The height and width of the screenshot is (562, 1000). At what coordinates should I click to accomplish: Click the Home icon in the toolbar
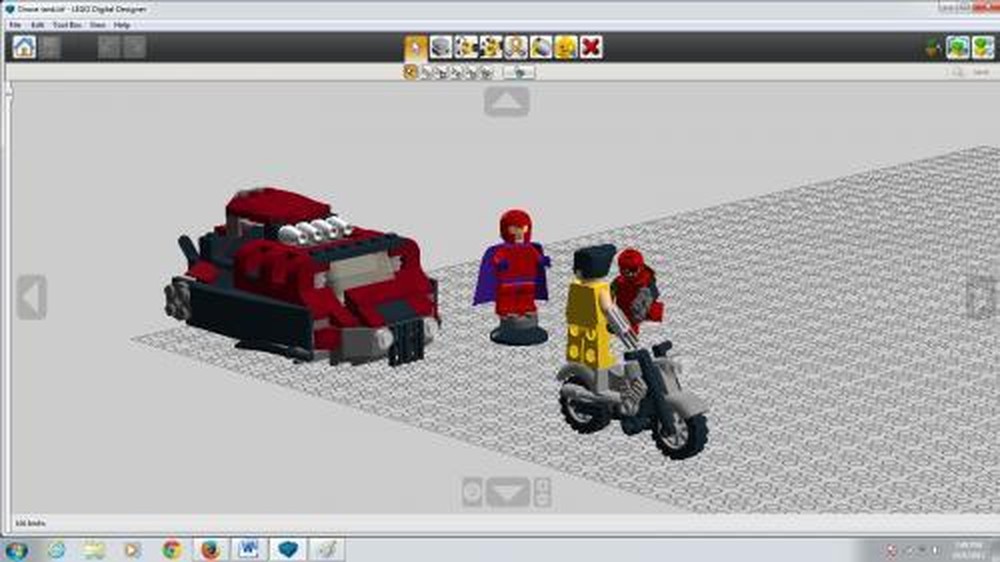pos(24,47)
